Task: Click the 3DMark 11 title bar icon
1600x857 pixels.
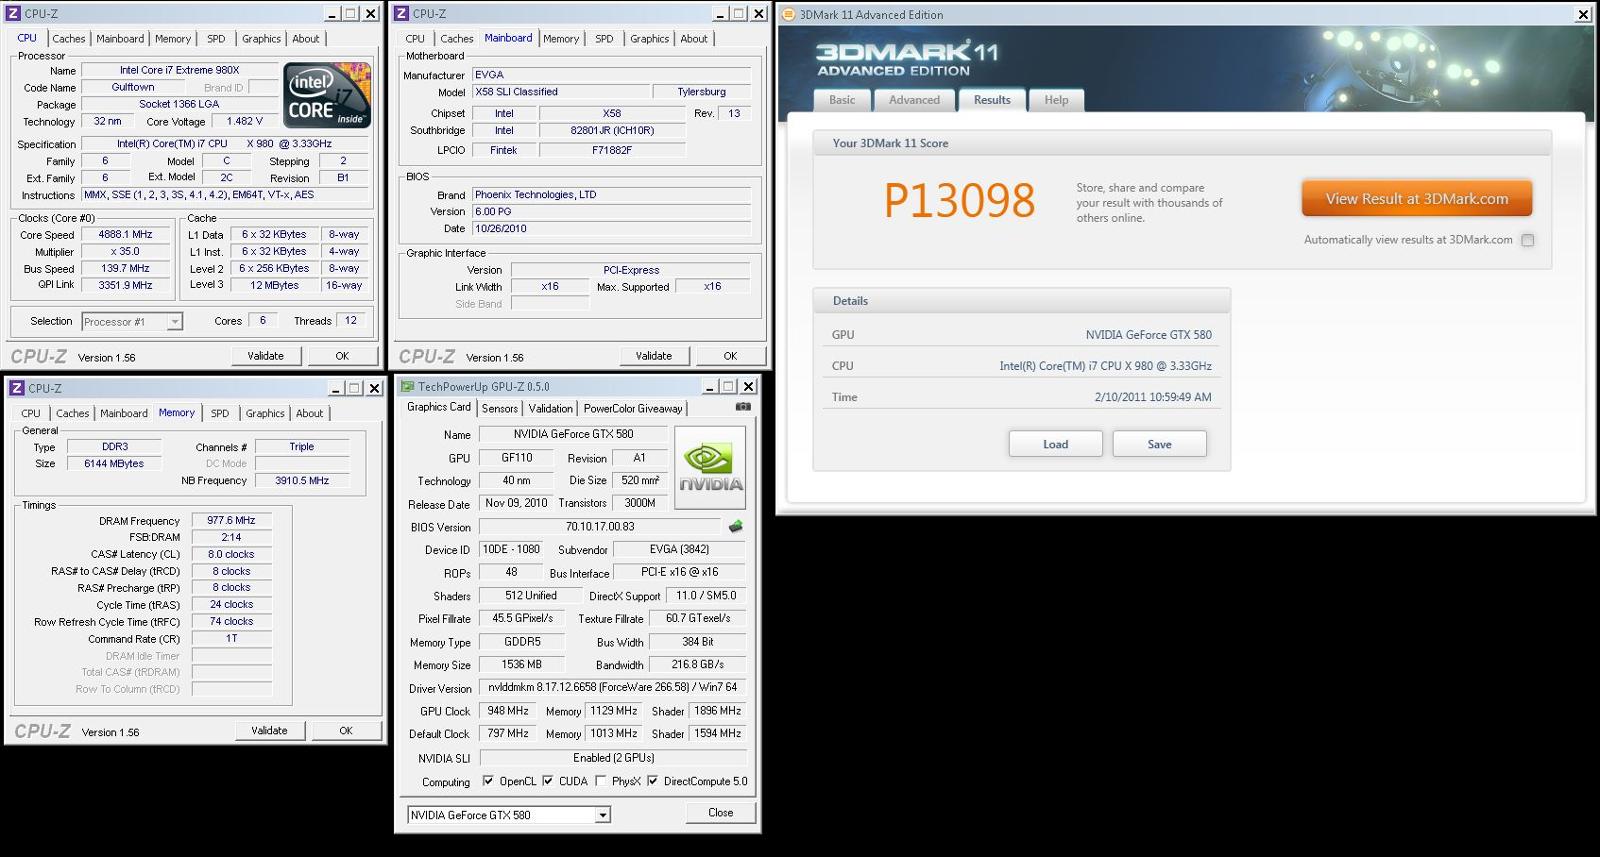Action: pos(788,15)
